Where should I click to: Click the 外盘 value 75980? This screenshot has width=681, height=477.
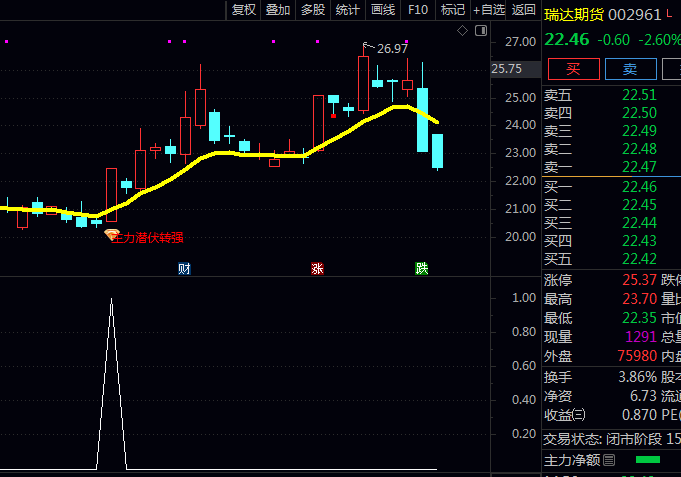point(637,356)
